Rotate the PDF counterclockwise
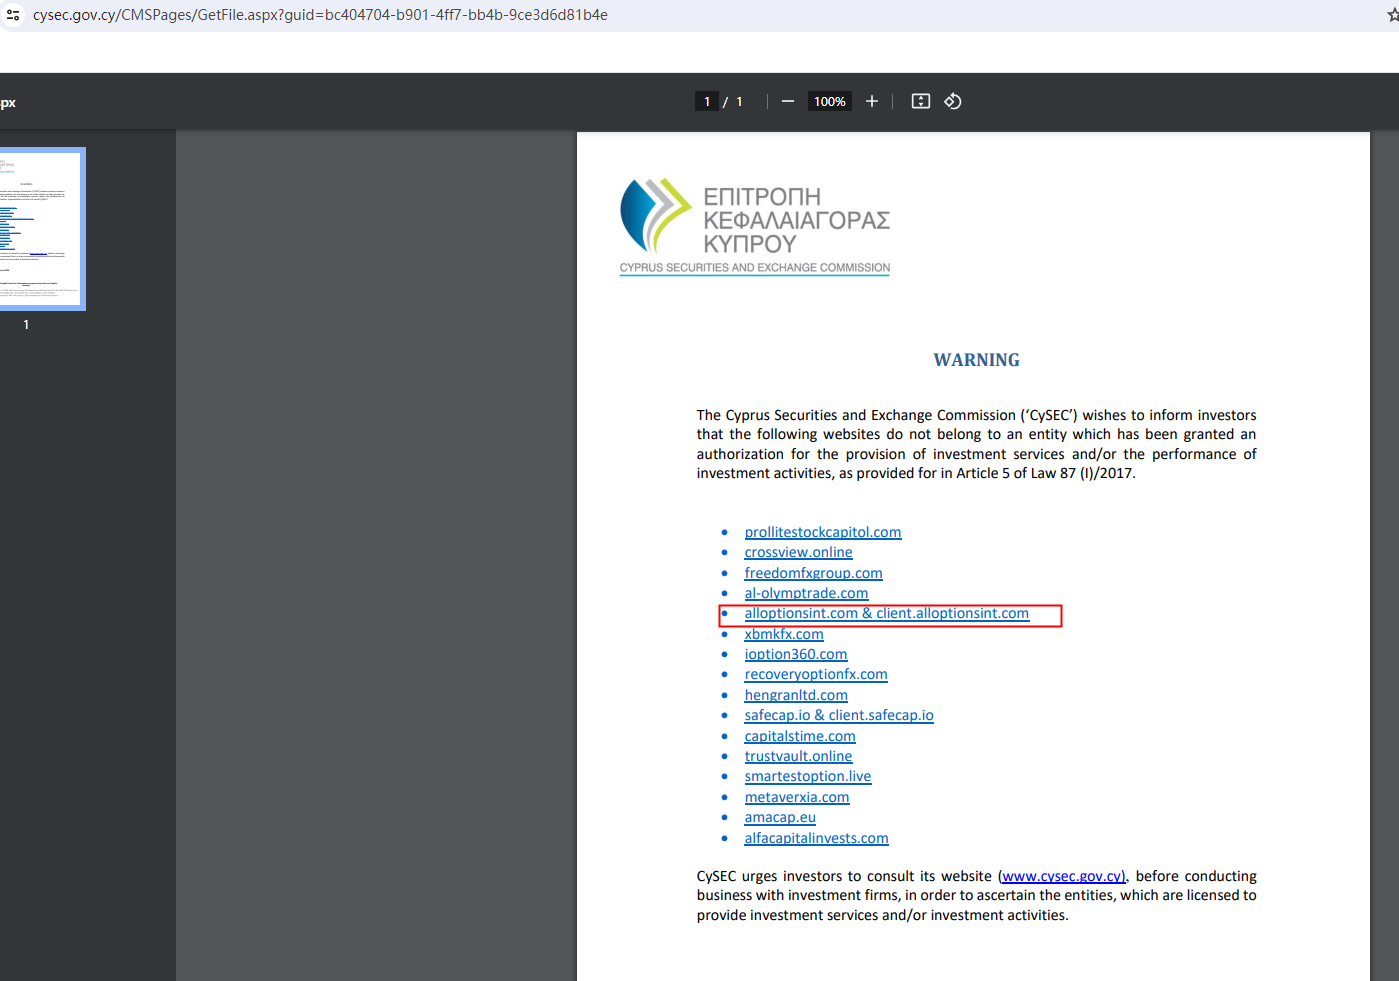Image resolution: width=1399 pixels, height=981 pixels. click(953, 101)
